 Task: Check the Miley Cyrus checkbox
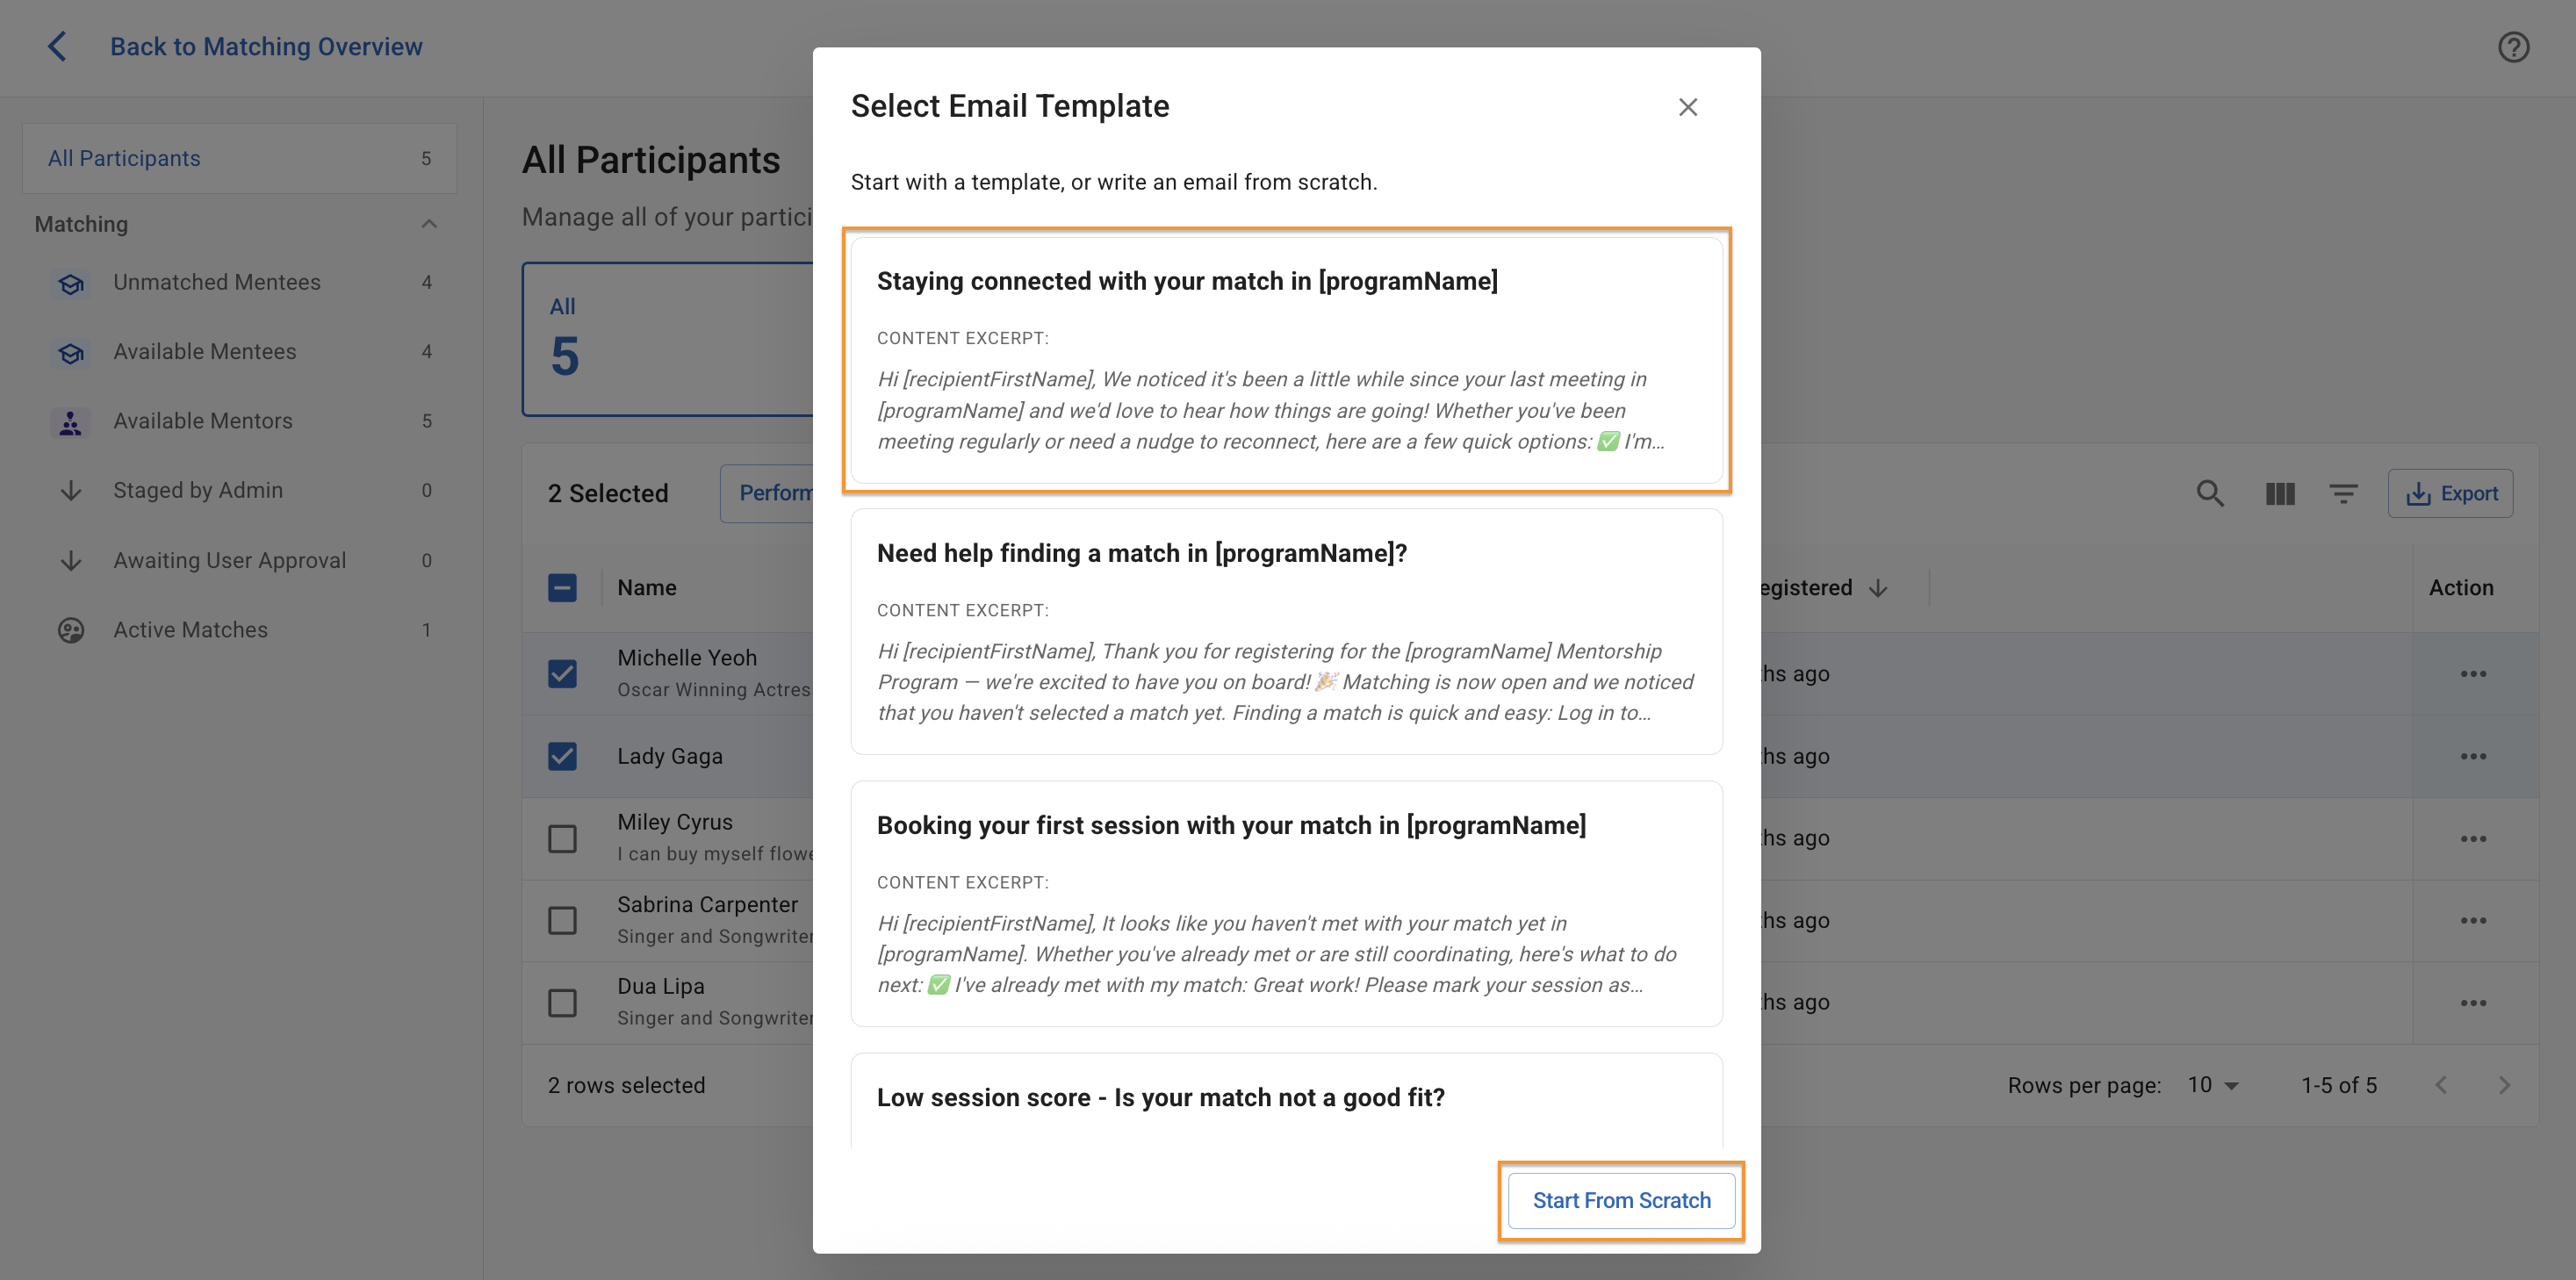pos(562,838)
